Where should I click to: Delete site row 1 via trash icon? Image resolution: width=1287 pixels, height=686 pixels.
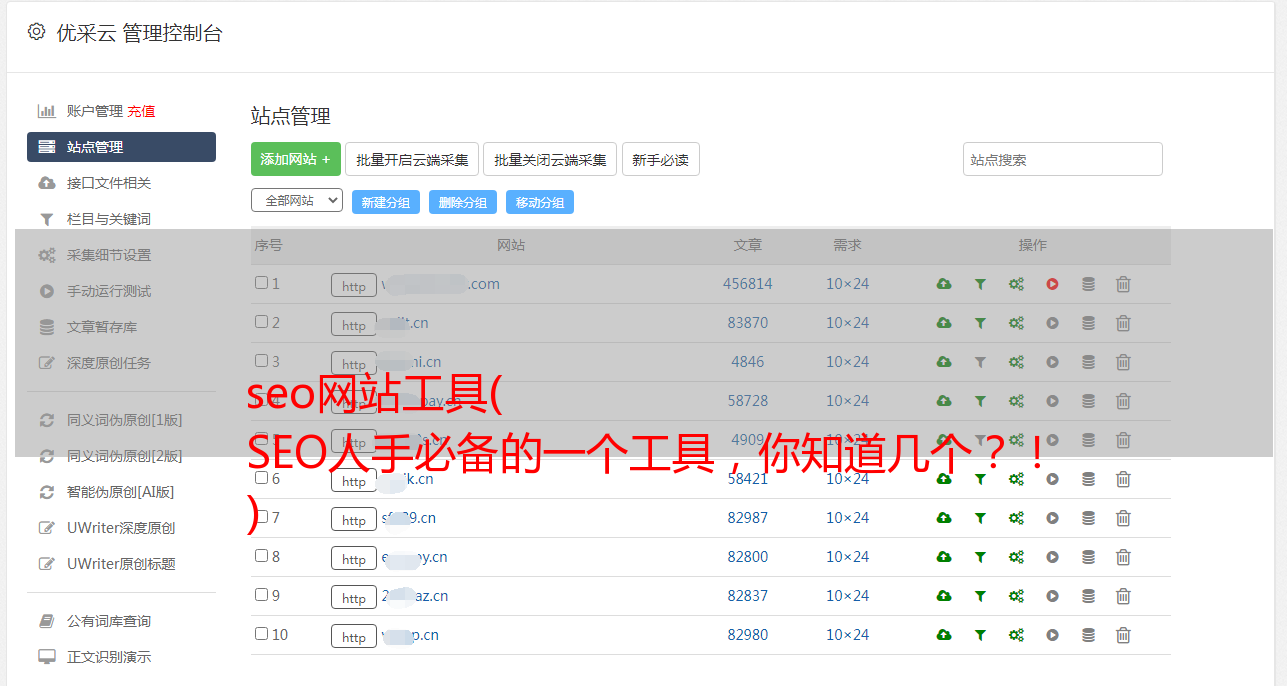(x=1123, y=284)
